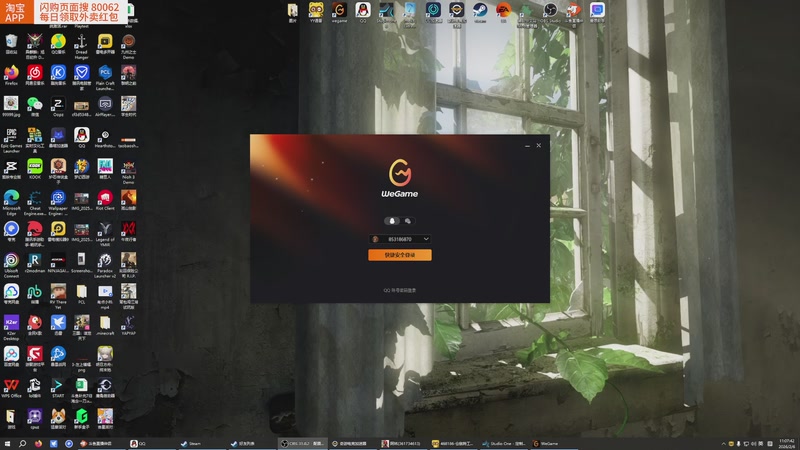Switch to the WeGame taskbar item
Image resolution: width=800 pixels, height=450 pixels.
(x=554, y=443)
